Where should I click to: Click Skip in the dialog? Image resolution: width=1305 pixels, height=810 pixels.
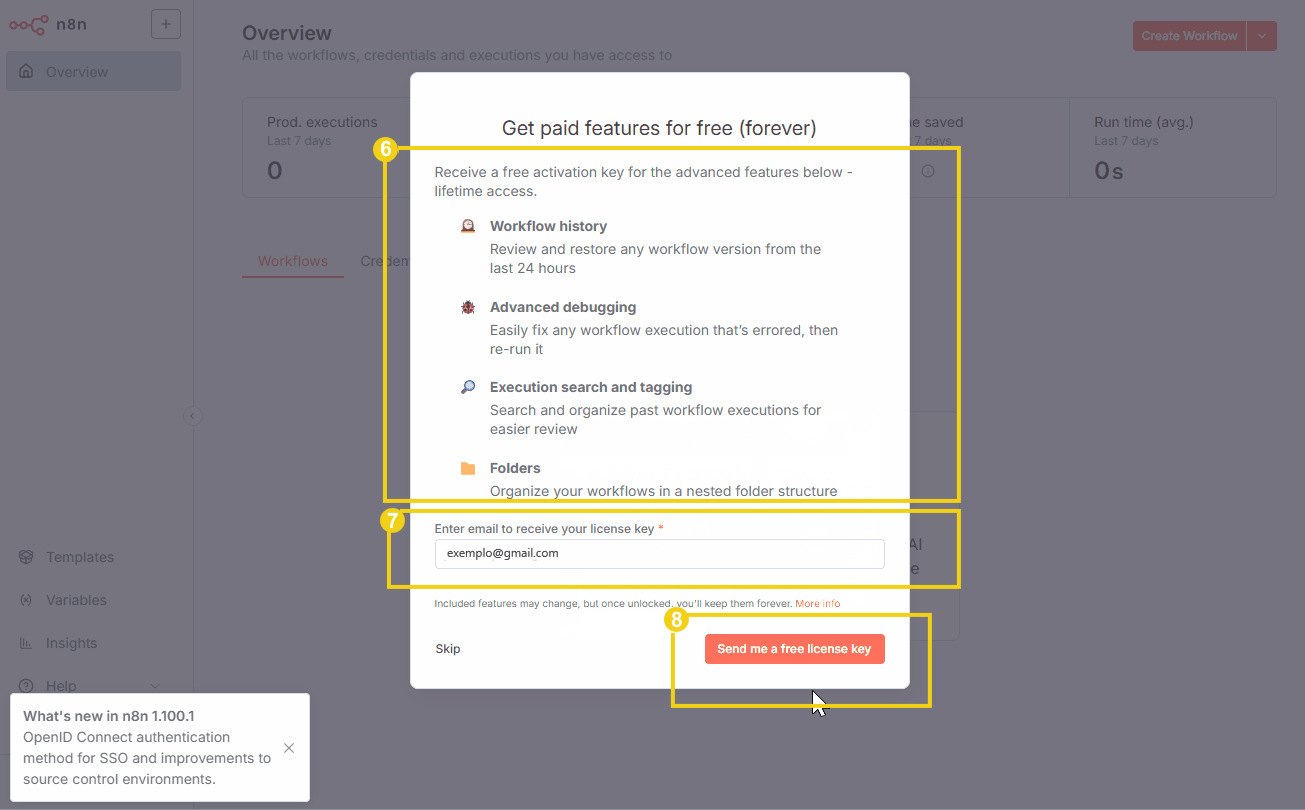(448, 649)
